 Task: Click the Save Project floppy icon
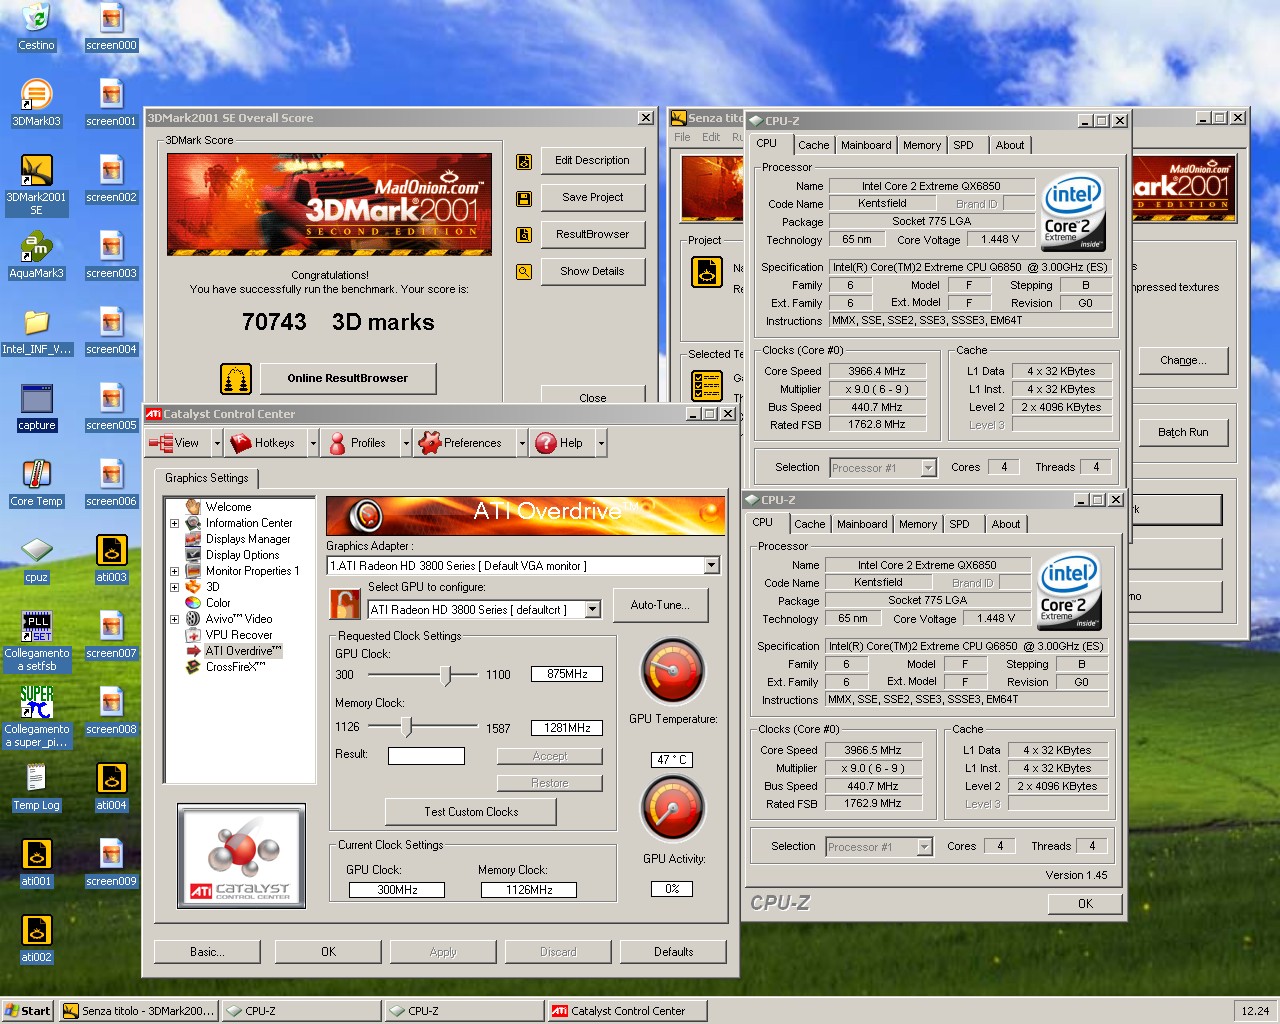click(x=523, y=198)
